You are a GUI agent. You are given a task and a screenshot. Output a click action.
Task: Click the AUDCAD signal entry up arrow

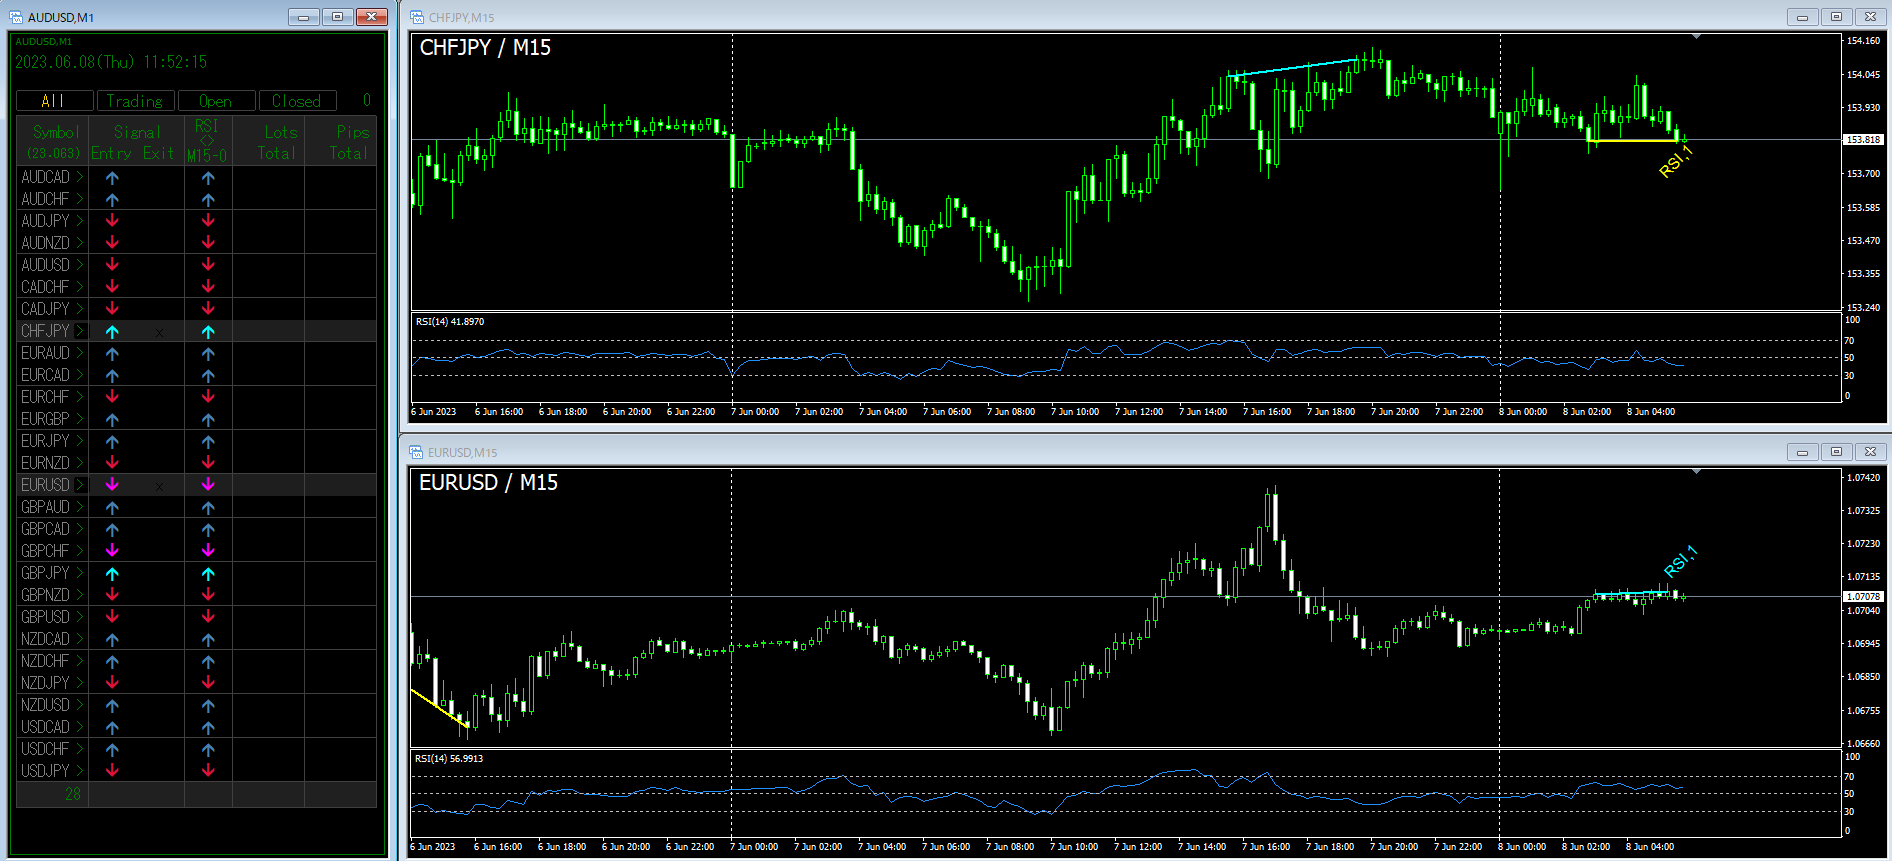click(112, 178)
